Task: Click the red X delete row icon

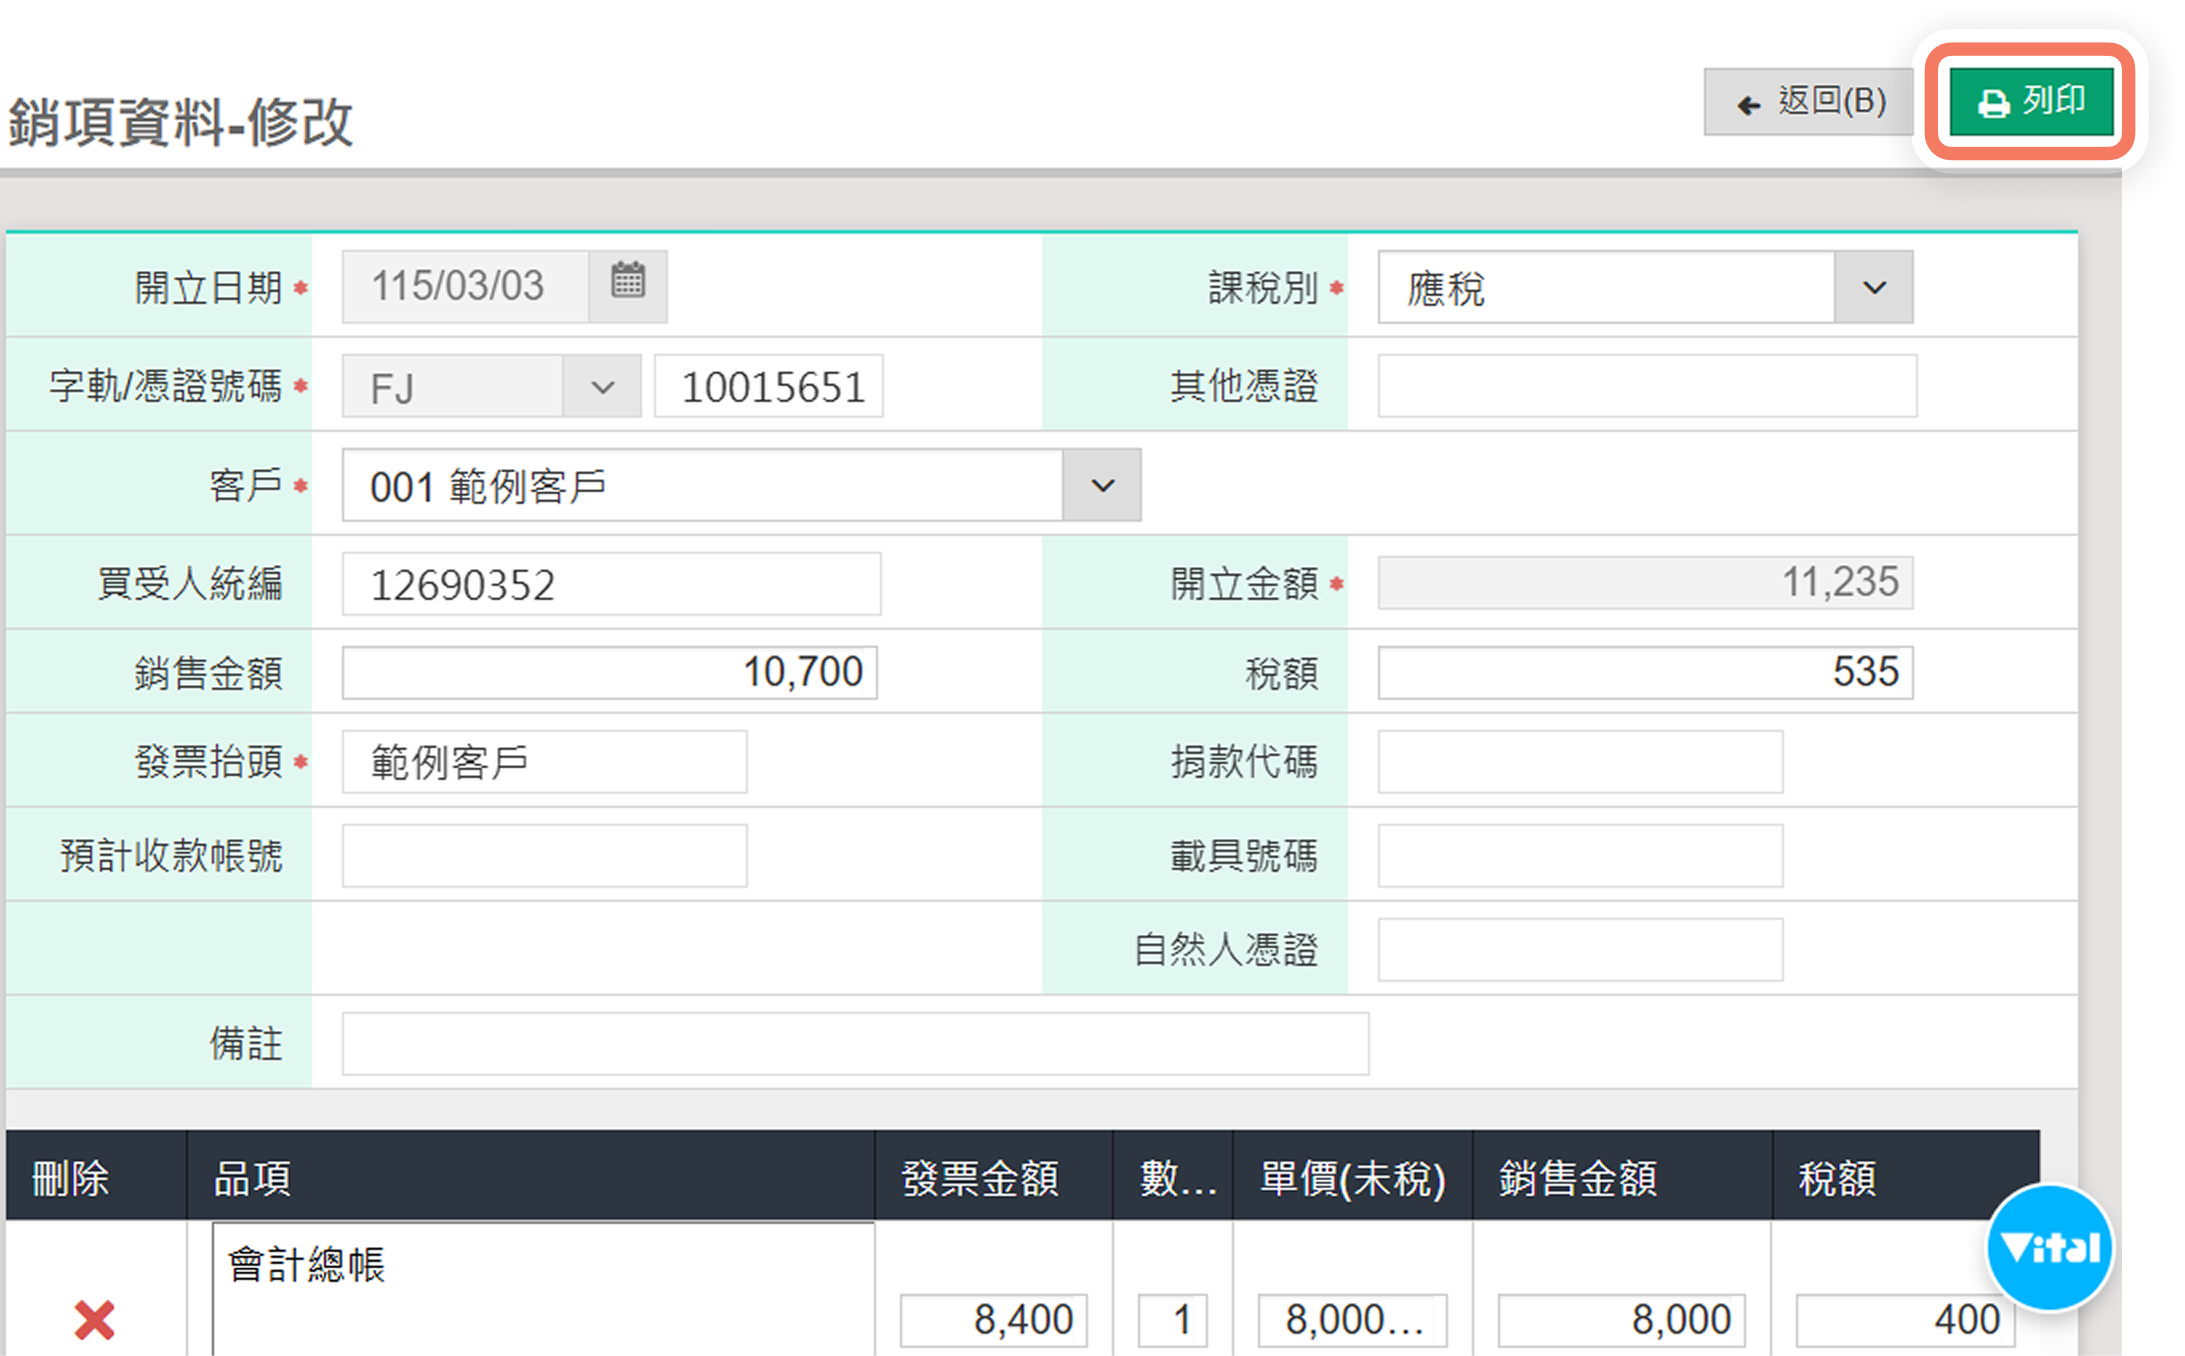Action: 94,1320
